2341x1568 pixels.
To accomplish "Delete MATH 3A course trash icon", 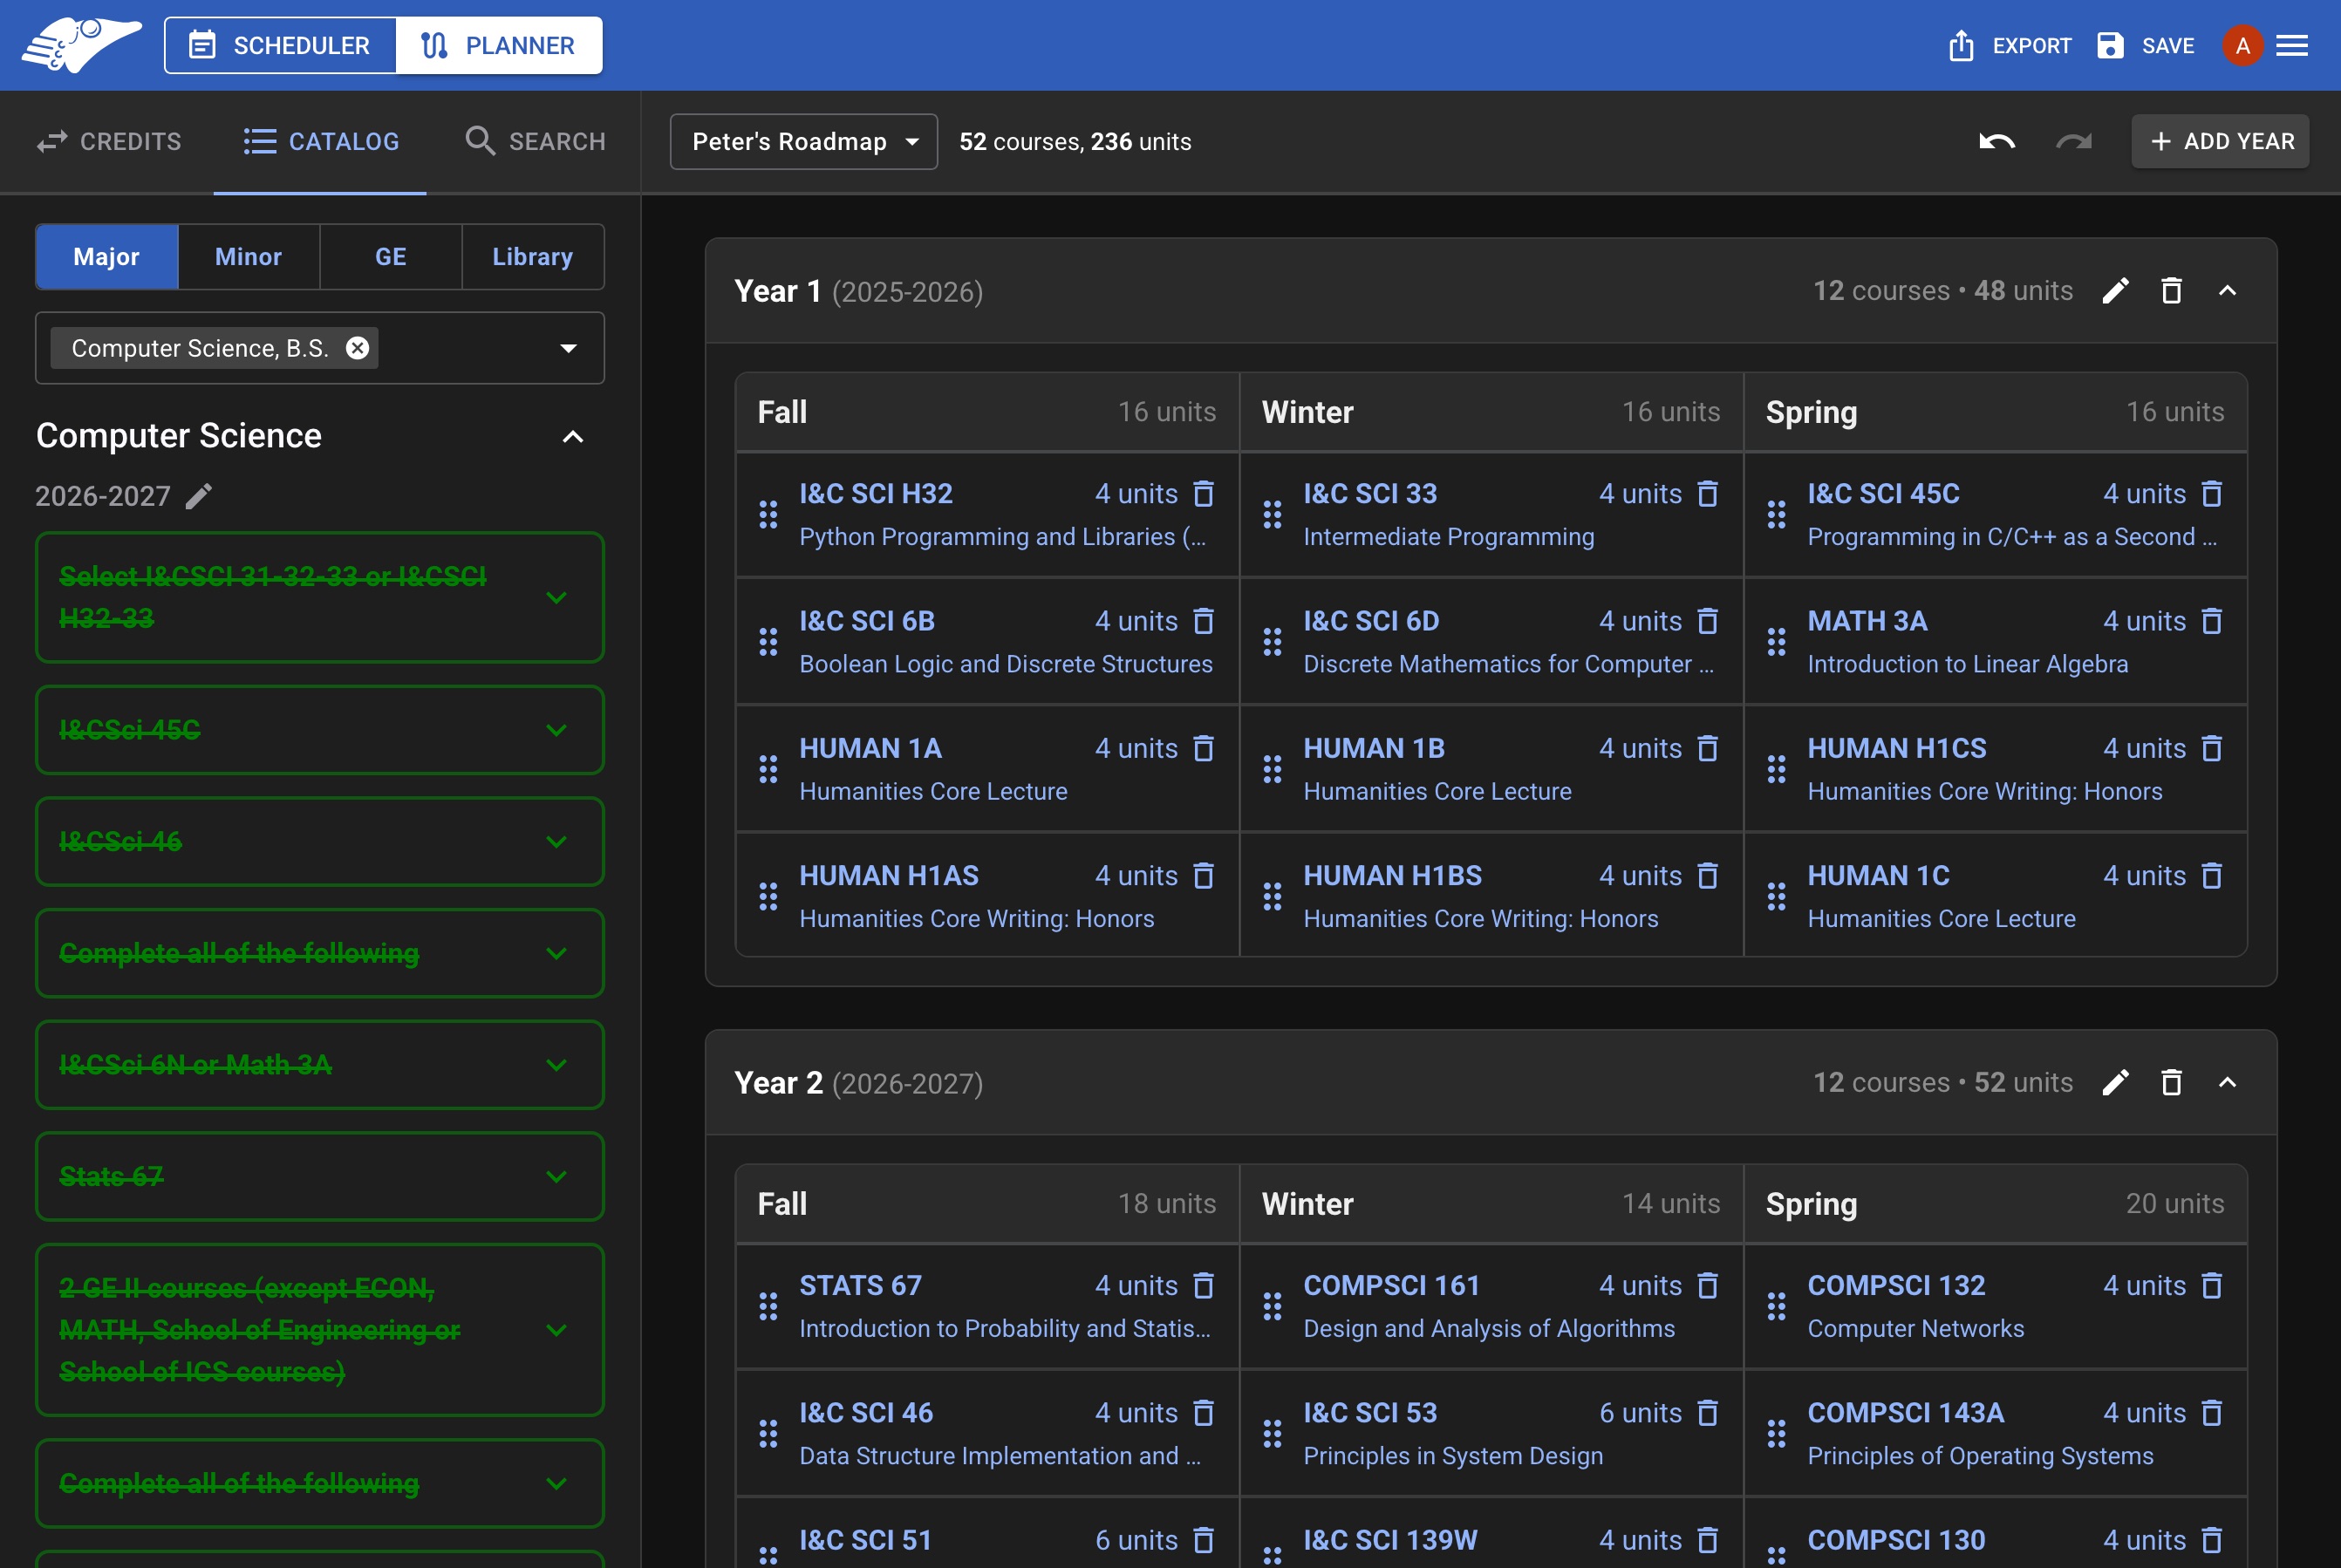I will (2212, 621).
